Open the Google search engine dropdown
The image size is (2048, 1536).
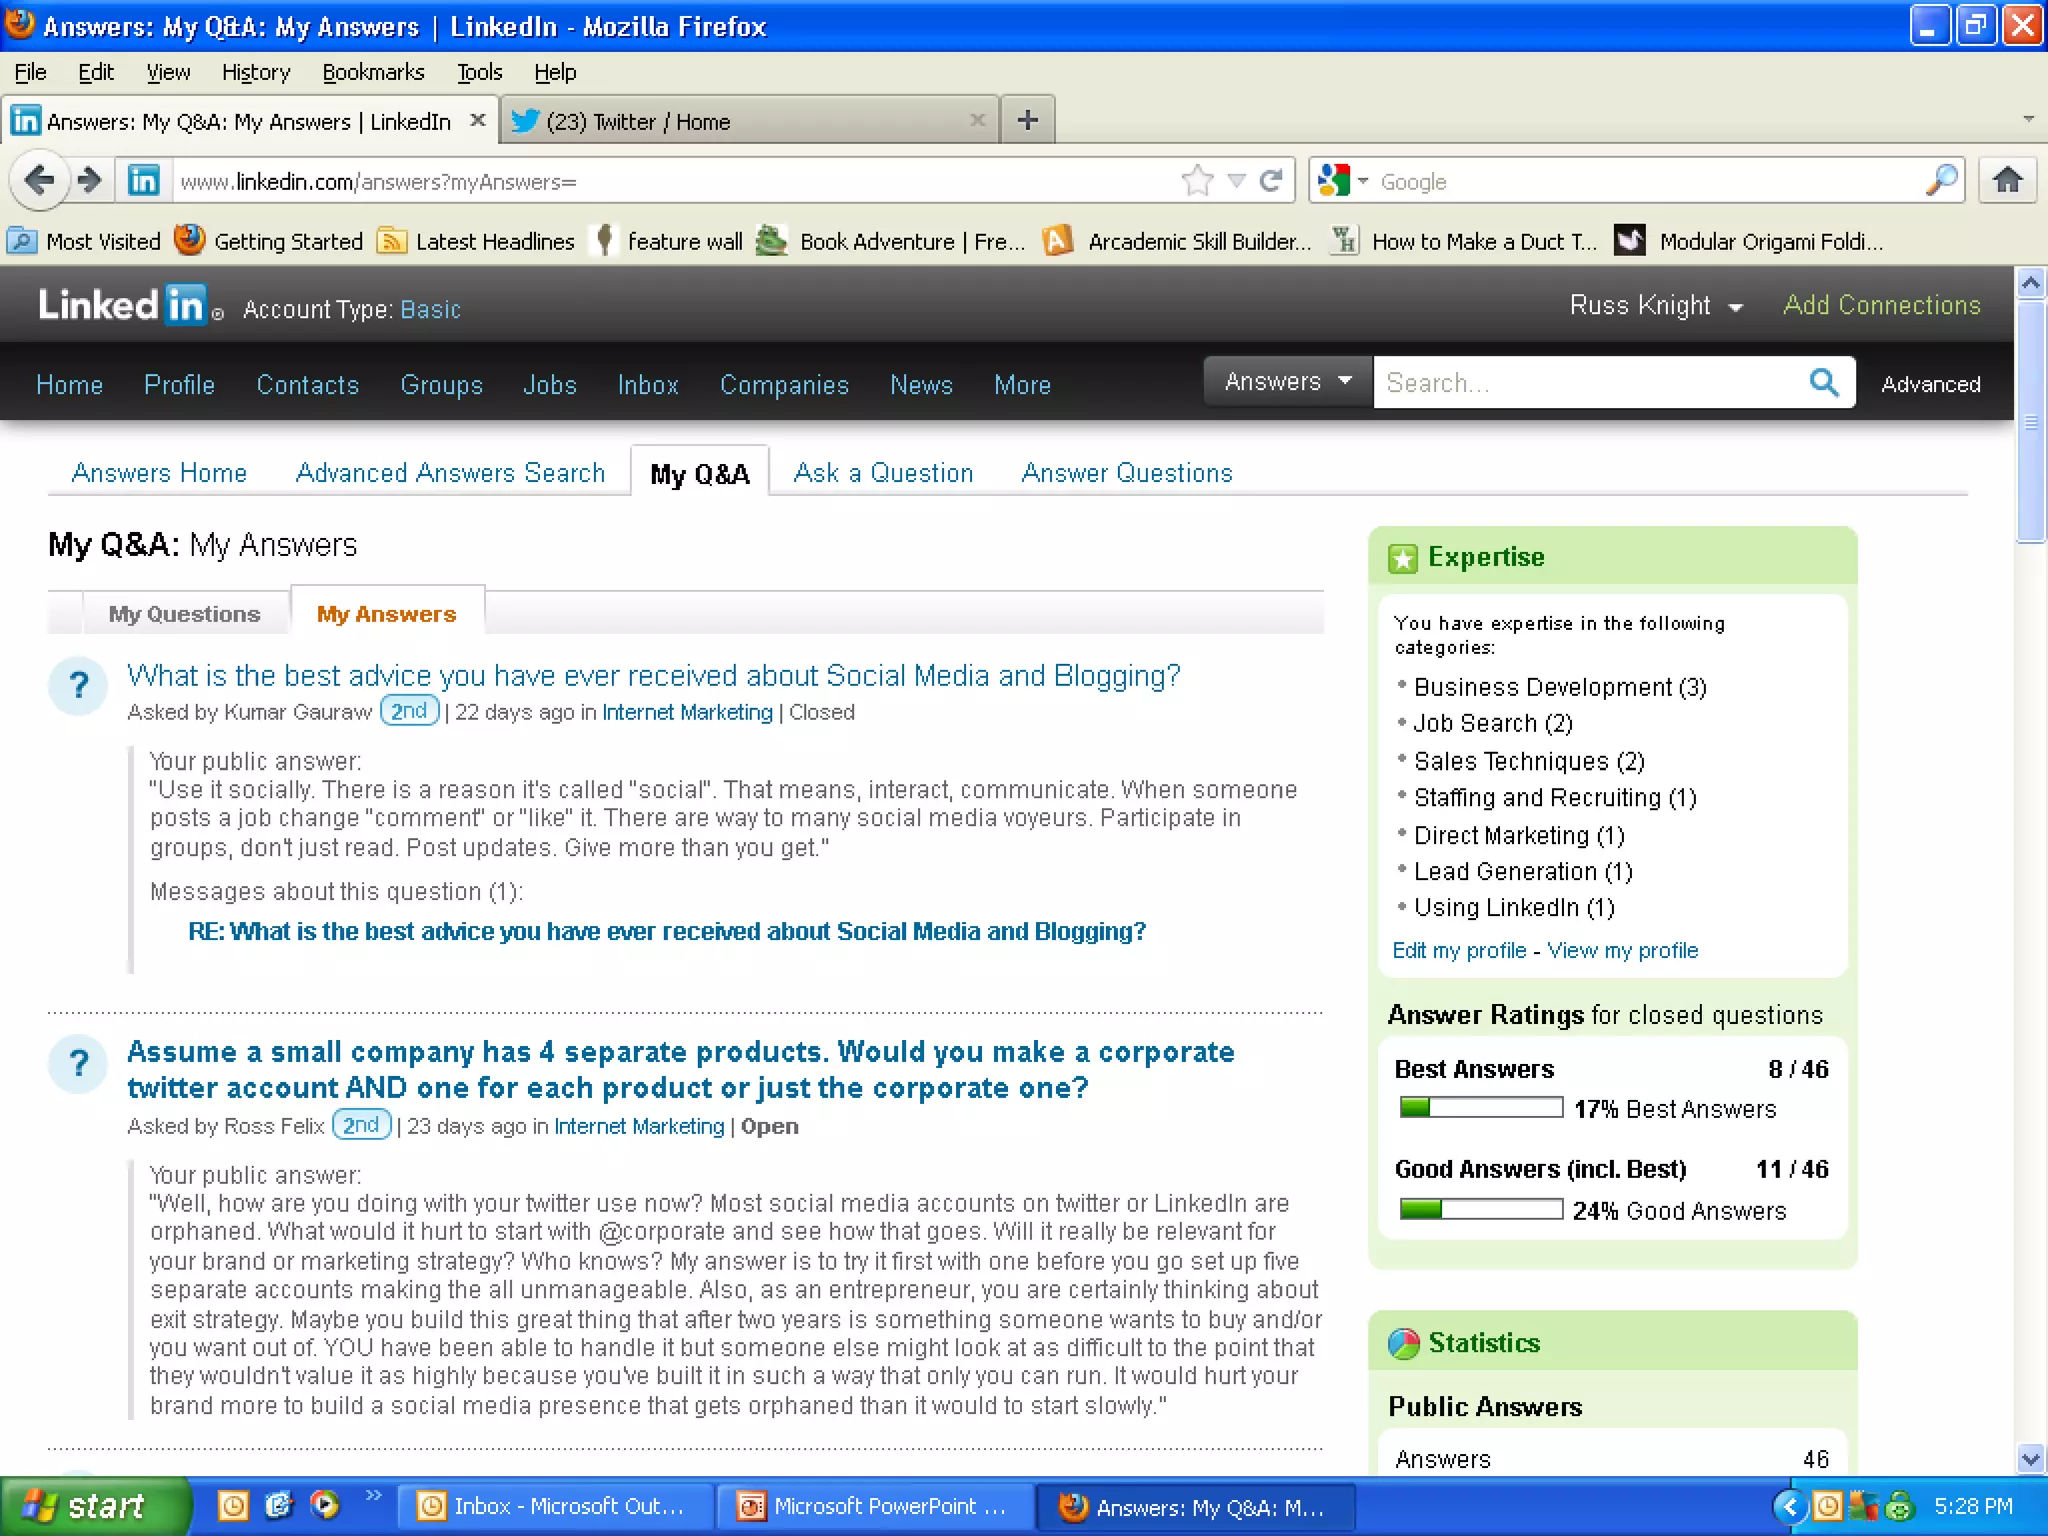tap(1342, 181)
